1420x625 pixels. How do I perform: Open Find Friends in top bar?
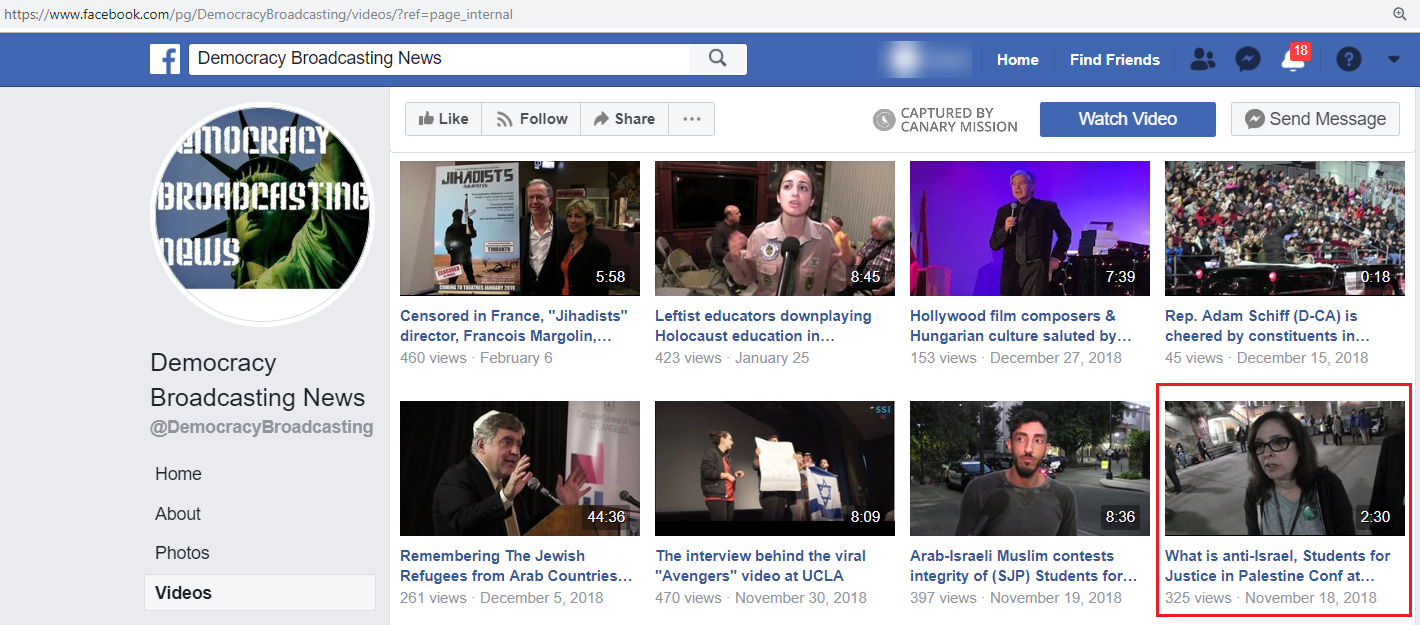pyautogui.click(x=1115, y=60)
